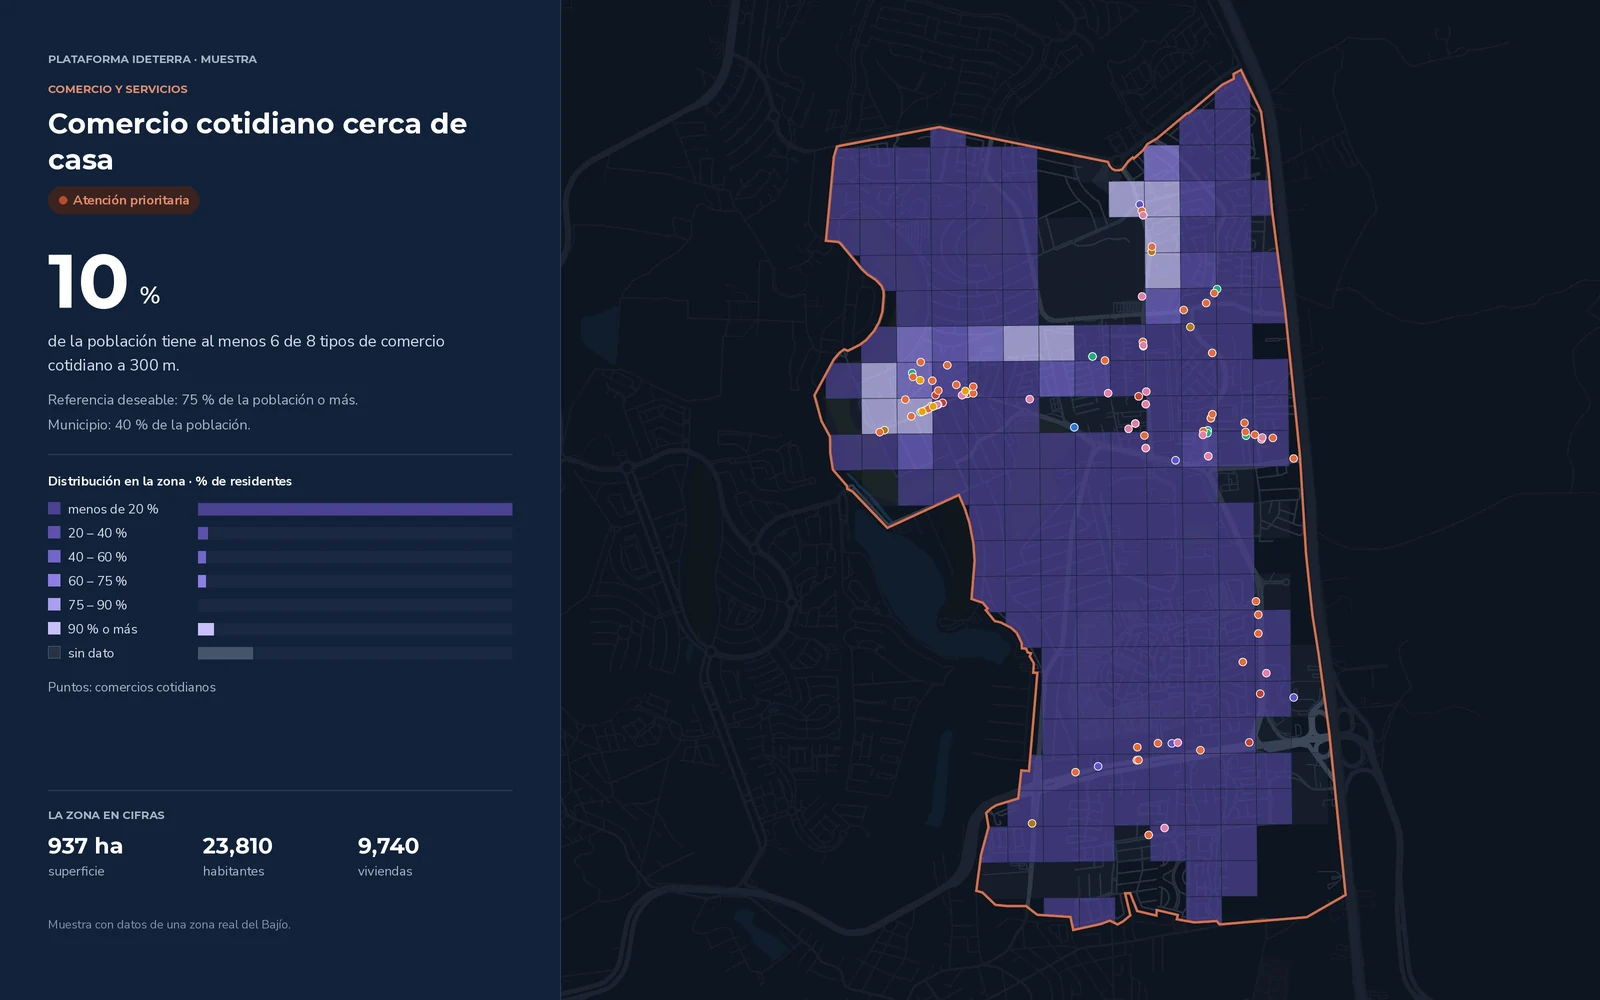1600x1000 pixels.
Task: Click the large '10' percentage indicator
Action: pos(88,282)
